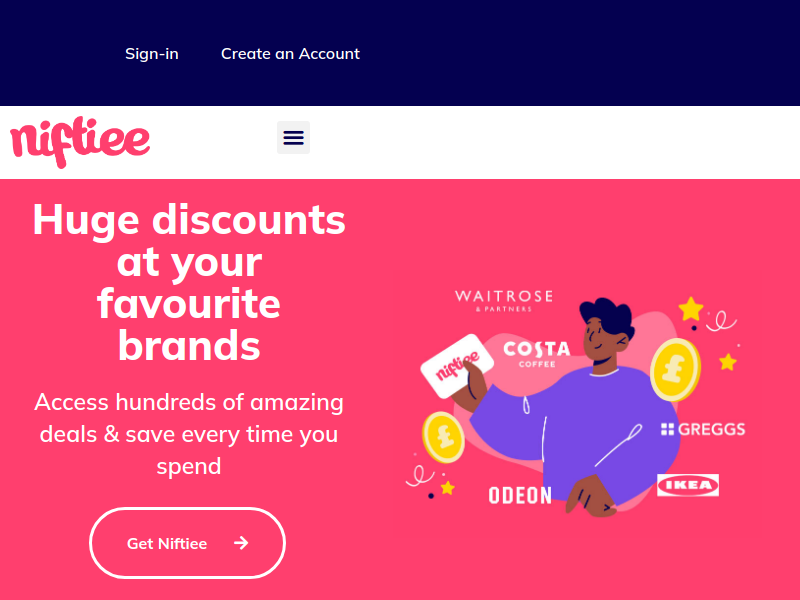
Task: Click the Odeon brand logo
Action: (520, 495)
